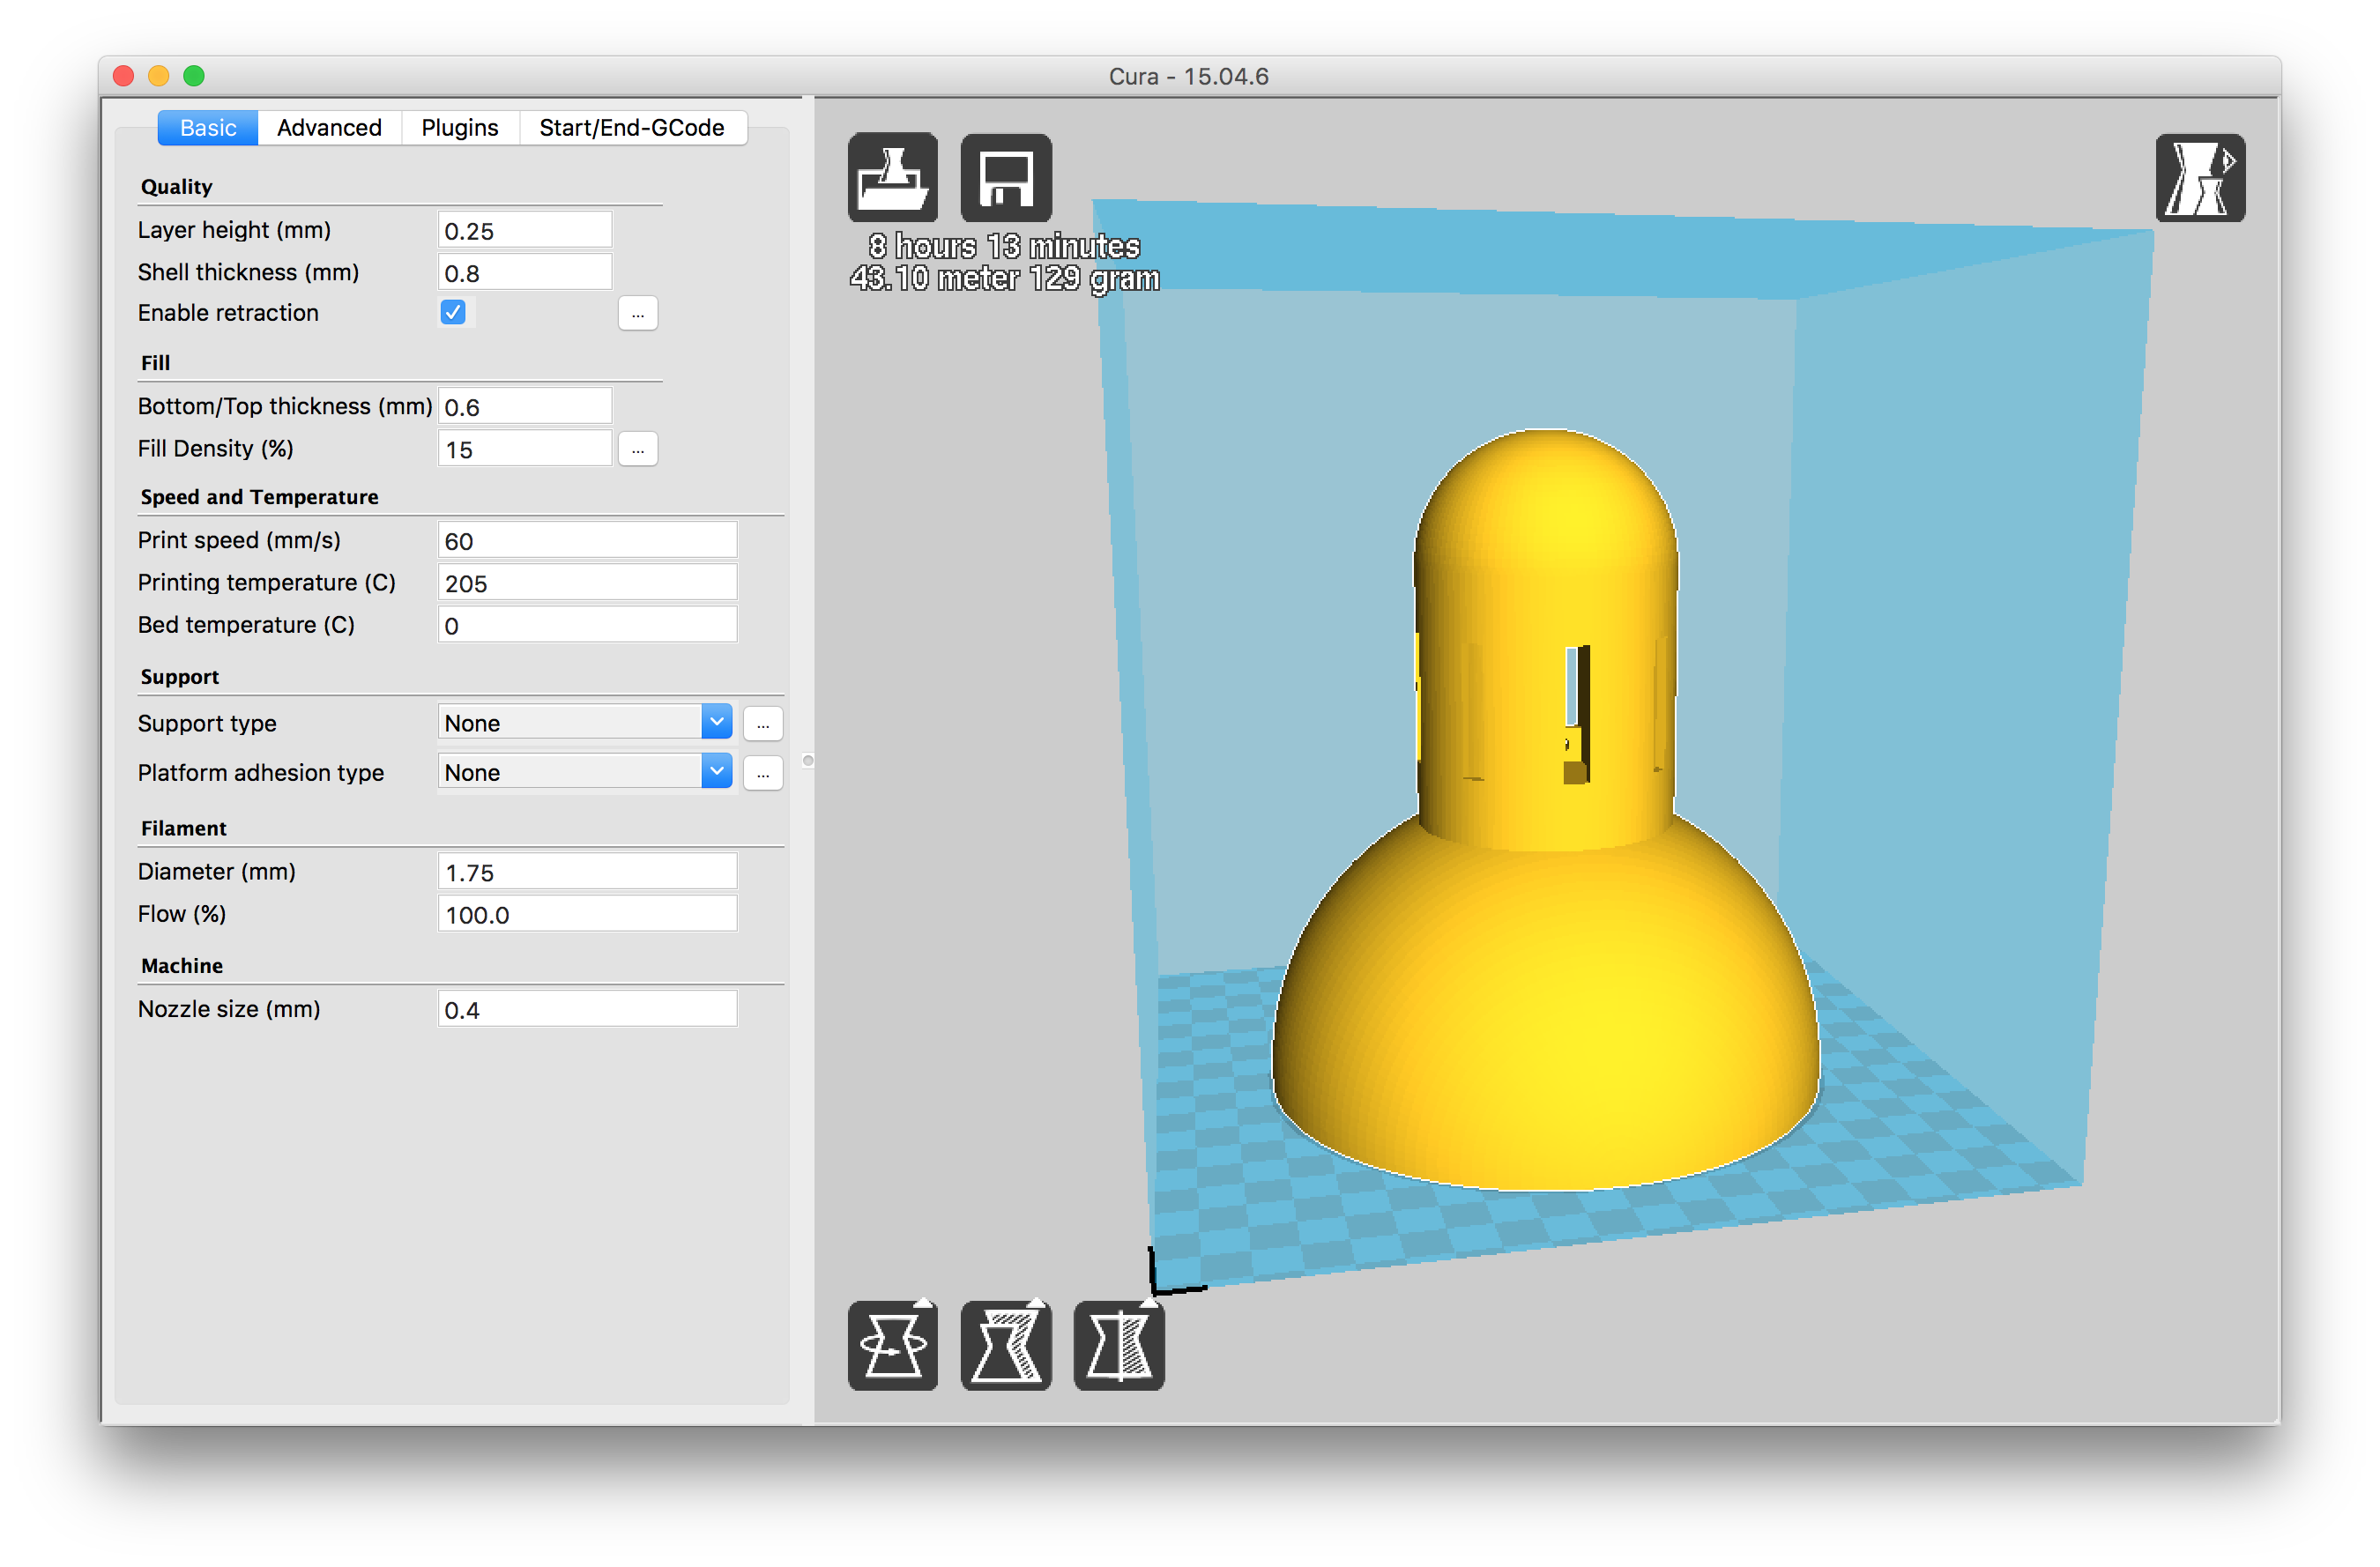Select the Mirror tool icon
This screenshot has width=2380, height=1567.
click(x=1119, y=1346)
